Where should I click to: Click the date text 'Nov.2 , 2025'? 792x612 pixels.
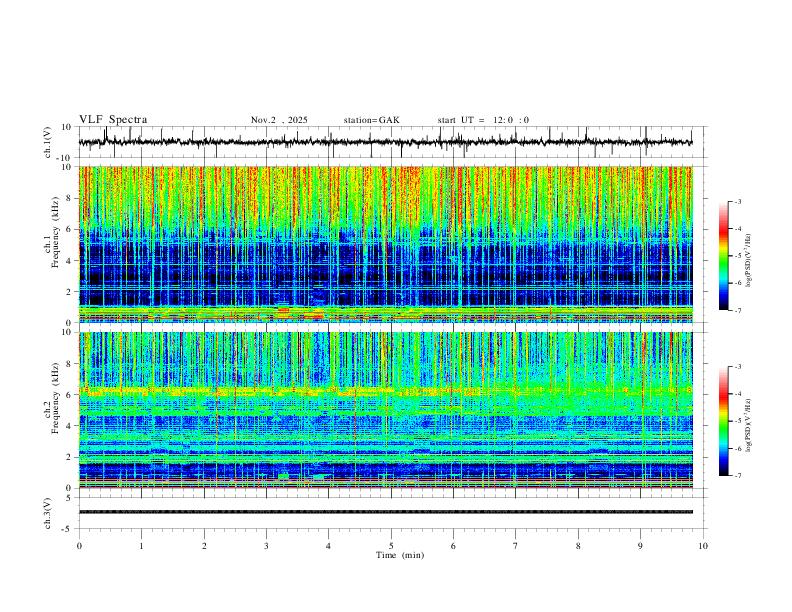(x=279, y=120)
